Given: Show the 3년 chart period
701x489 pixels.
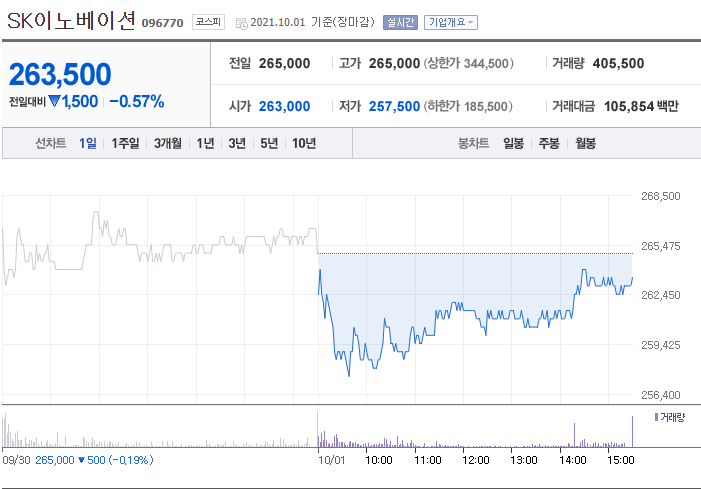Looking at the screenshot, I should [237, 143].
